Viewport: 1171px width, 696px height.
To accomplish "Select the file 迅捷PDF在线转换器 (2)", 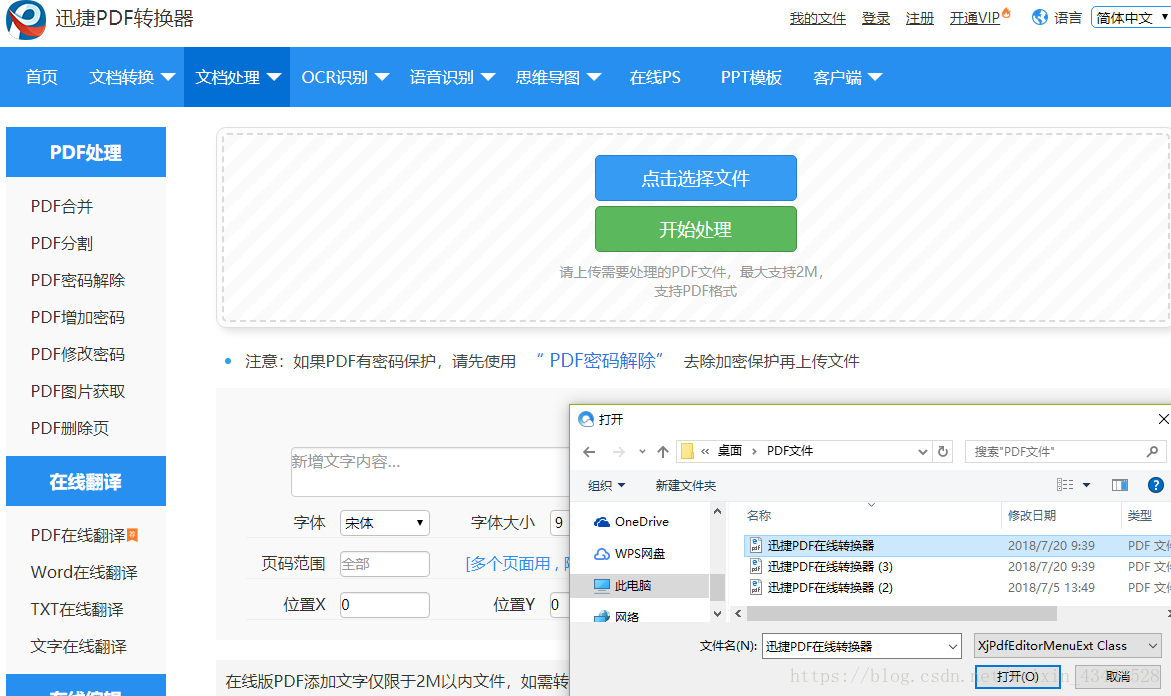I will 830,588.
